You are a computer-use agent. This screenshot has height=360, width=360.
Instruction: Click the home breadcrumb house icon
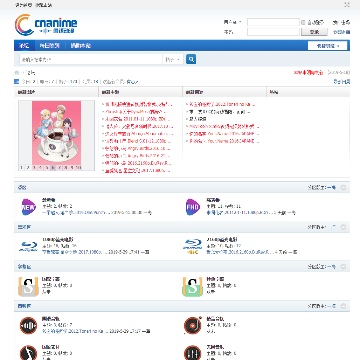tap(17, 72)
